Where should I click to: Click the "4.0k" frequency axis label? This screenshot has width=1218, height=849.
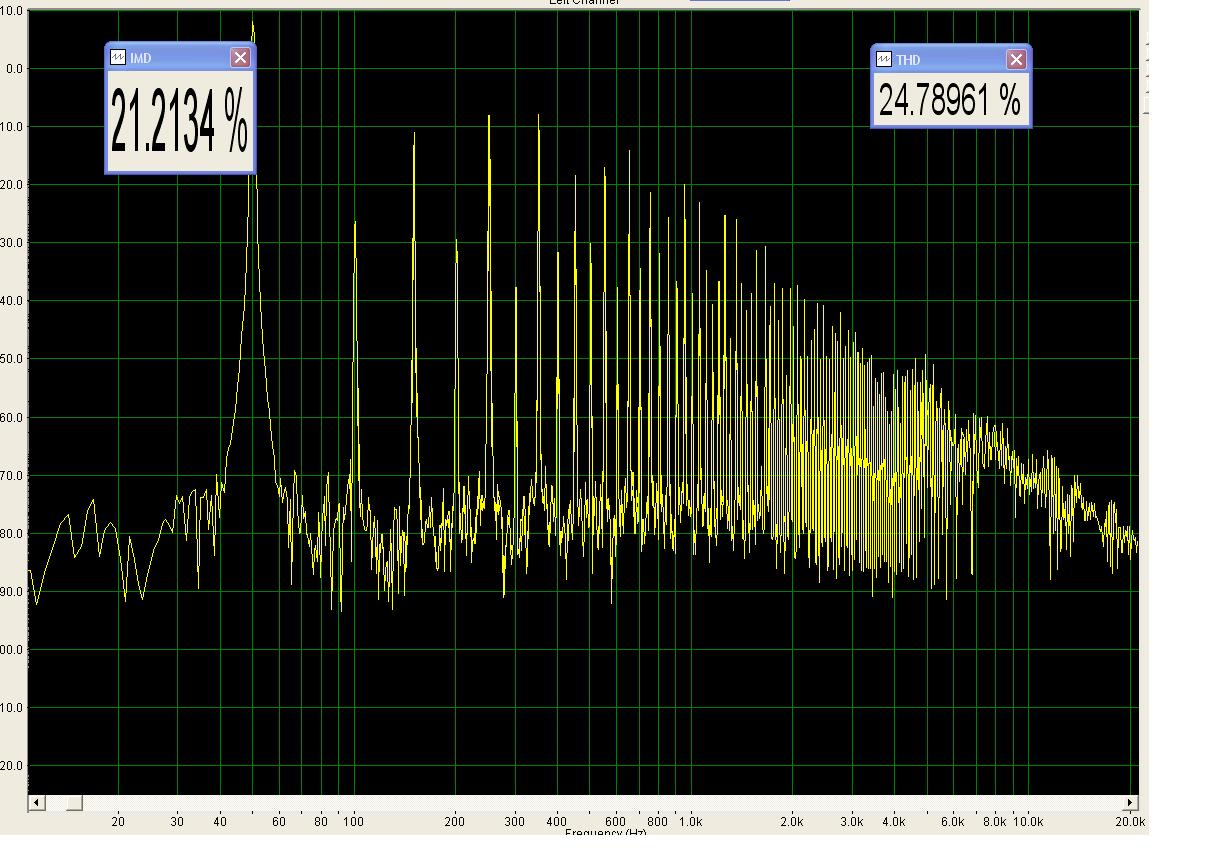[893, 822]
